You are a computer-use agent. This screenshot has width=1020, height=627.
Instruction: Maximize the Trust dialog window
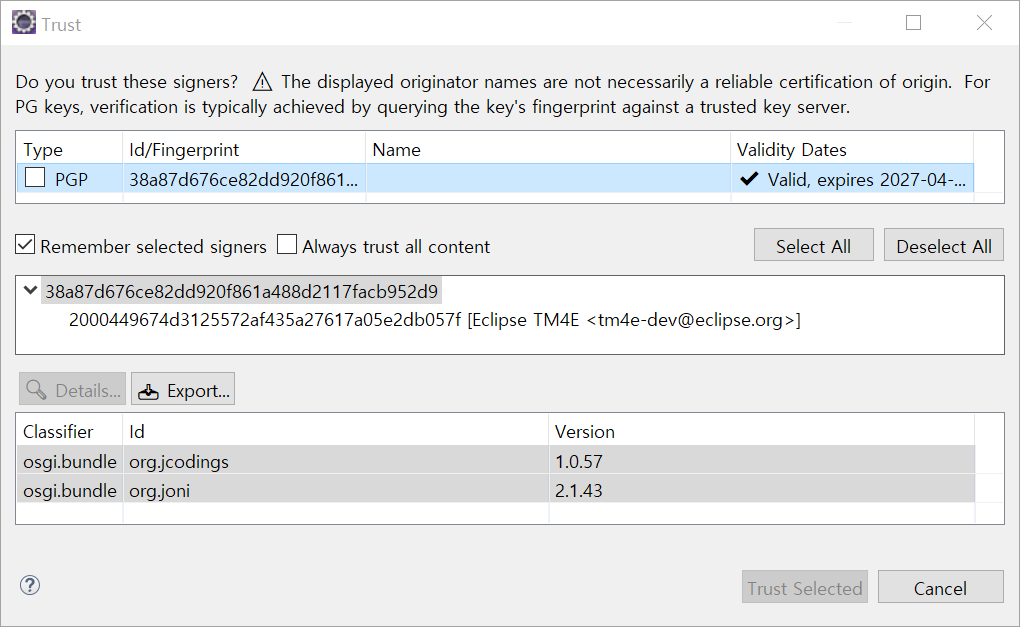(913, 23)
